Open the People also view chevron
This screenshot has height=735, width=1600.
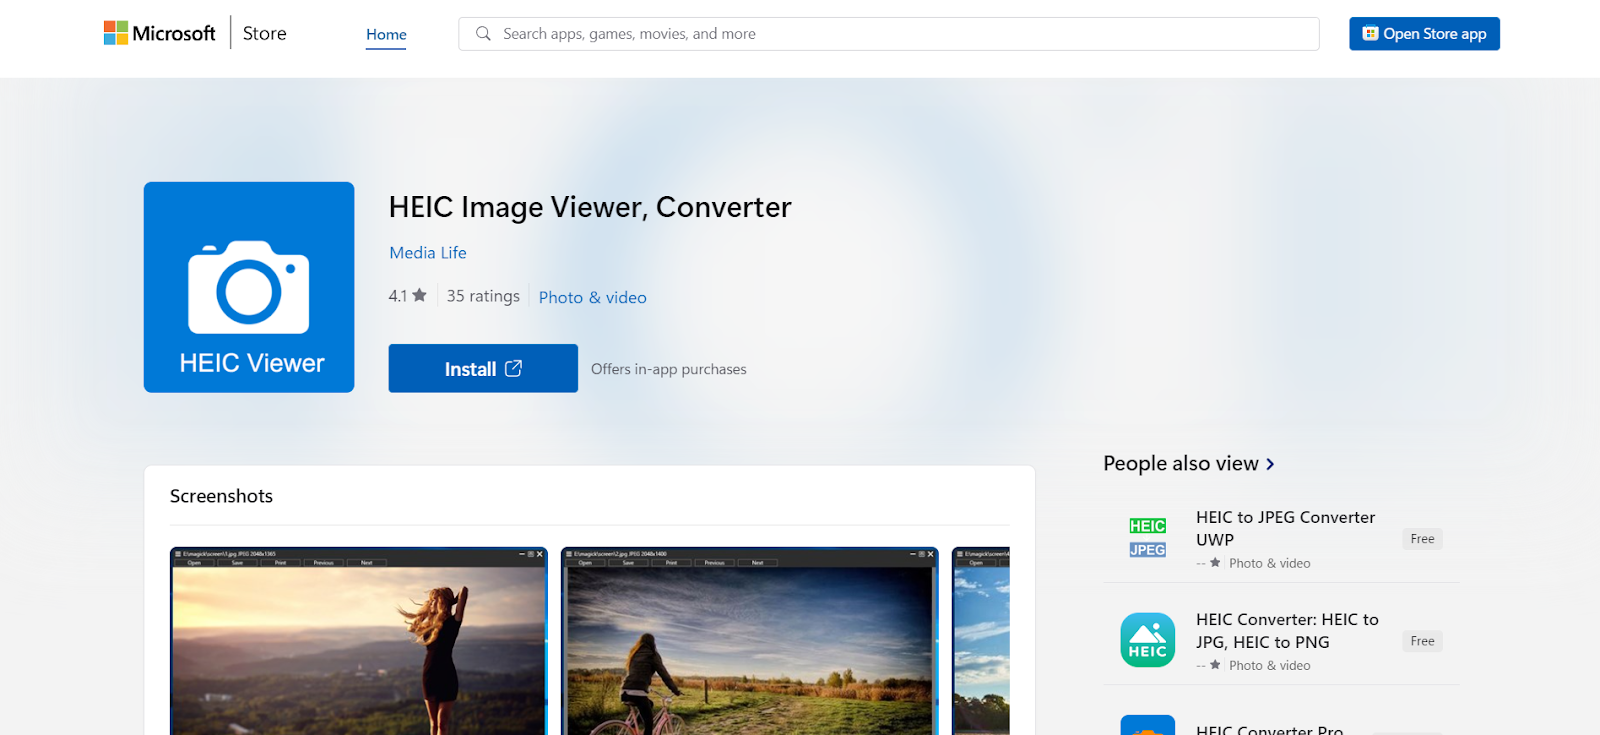click(x=1270, y=464)
